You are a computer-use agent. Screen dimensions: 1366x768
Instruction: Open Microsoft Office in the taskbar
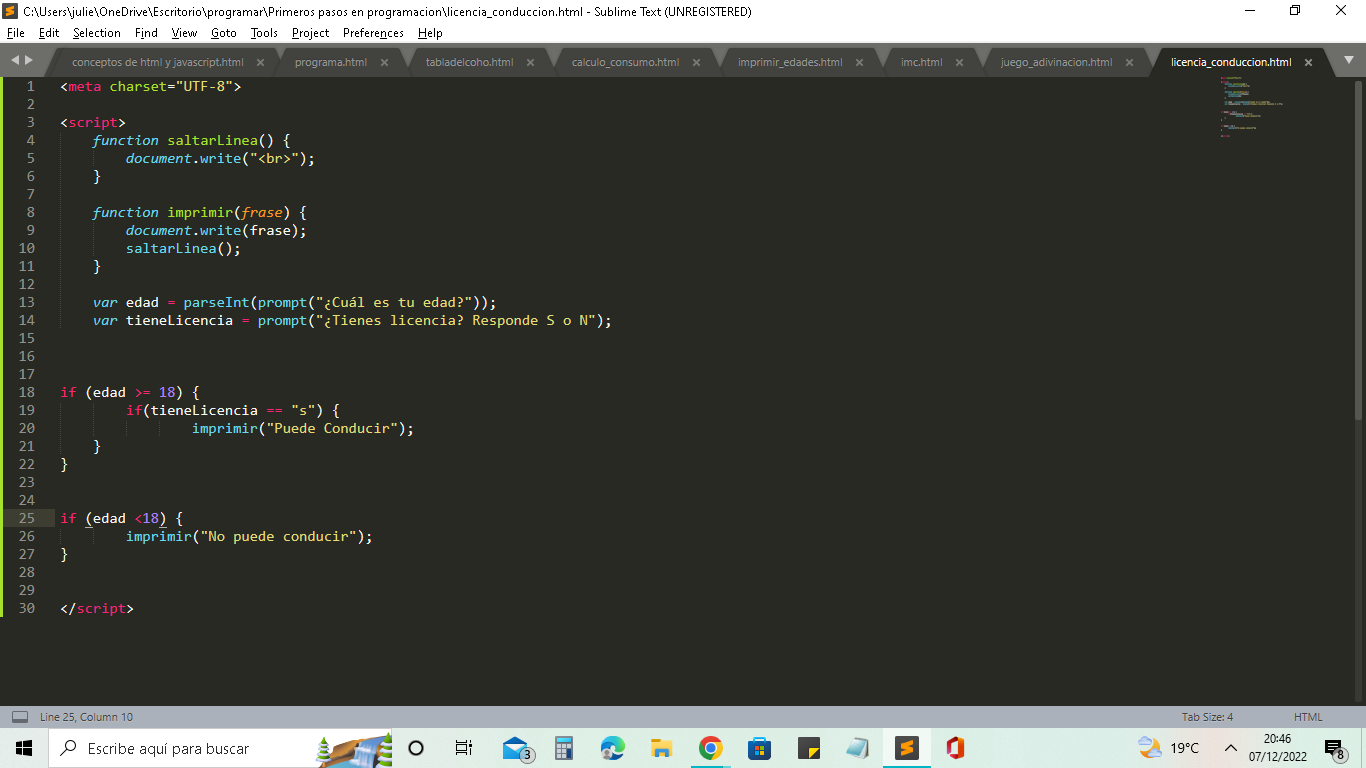click(x=955, y=748)
